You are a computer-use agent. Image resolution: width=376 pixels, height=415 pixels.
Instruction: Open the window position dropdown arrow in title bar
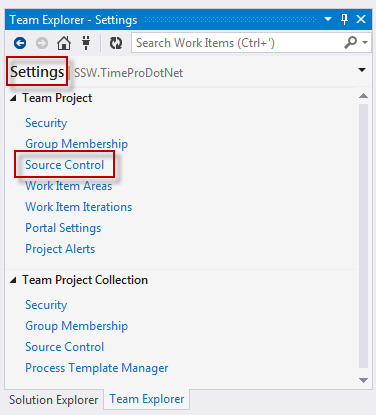pos(328,19)
